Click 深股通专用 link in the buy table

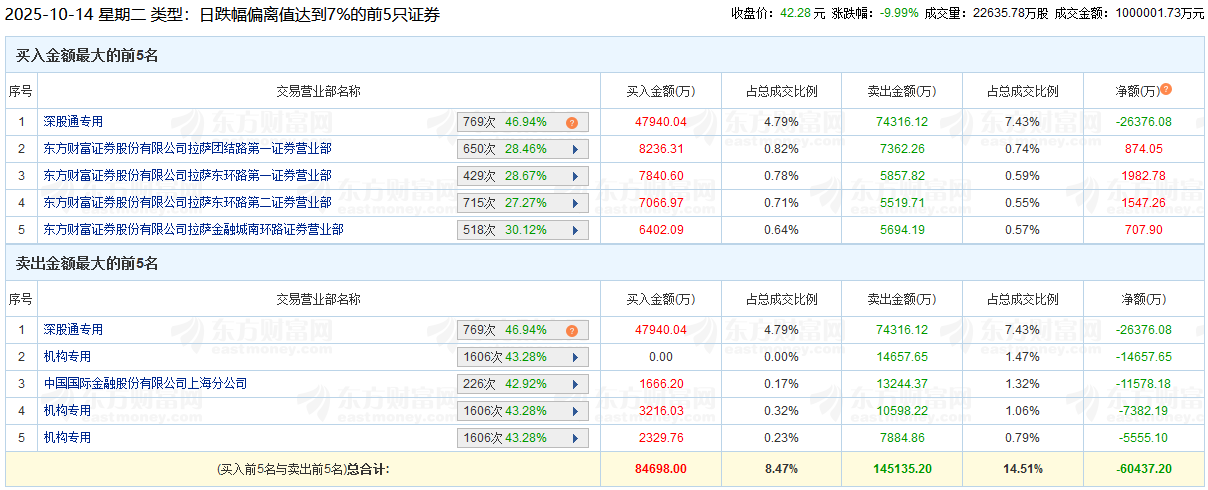73,122
